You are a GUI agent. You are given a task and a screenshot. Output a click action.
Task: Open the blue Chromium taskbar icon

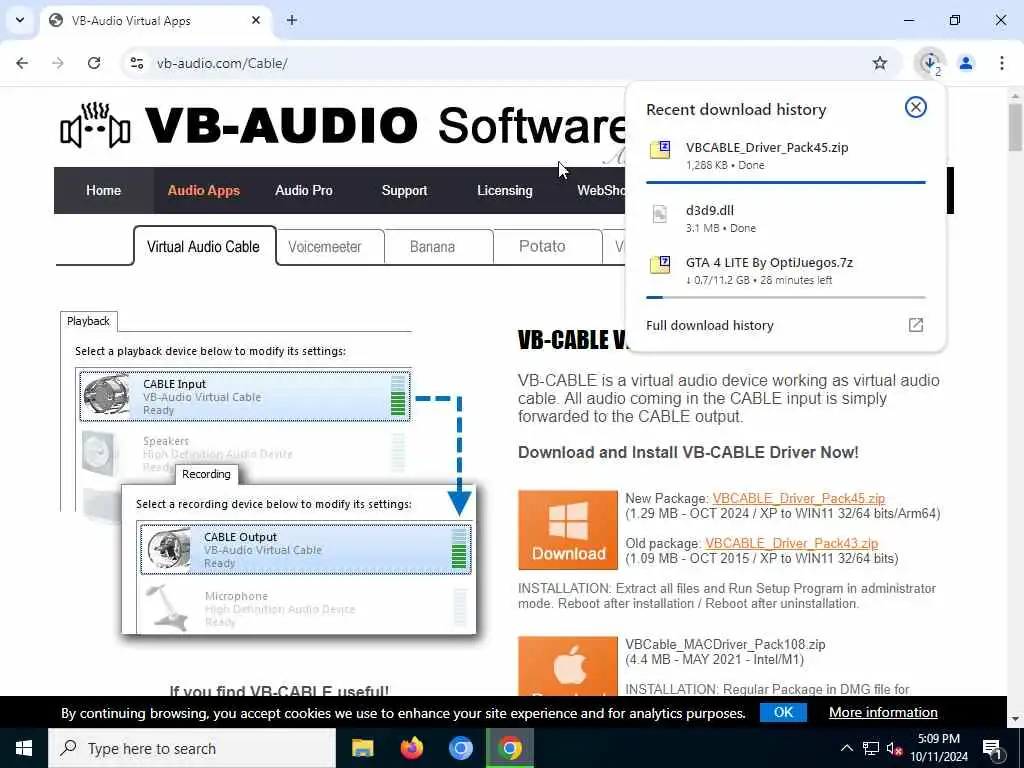460,748
